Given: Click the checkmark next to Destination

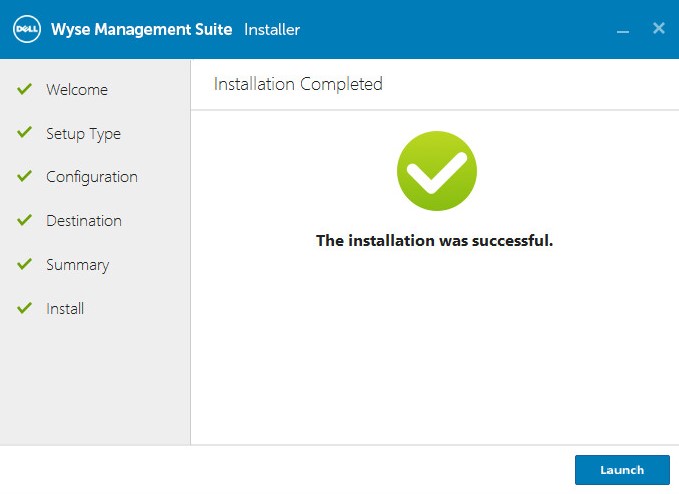Looking at the screenshot, I should click(x=24, y=221).
